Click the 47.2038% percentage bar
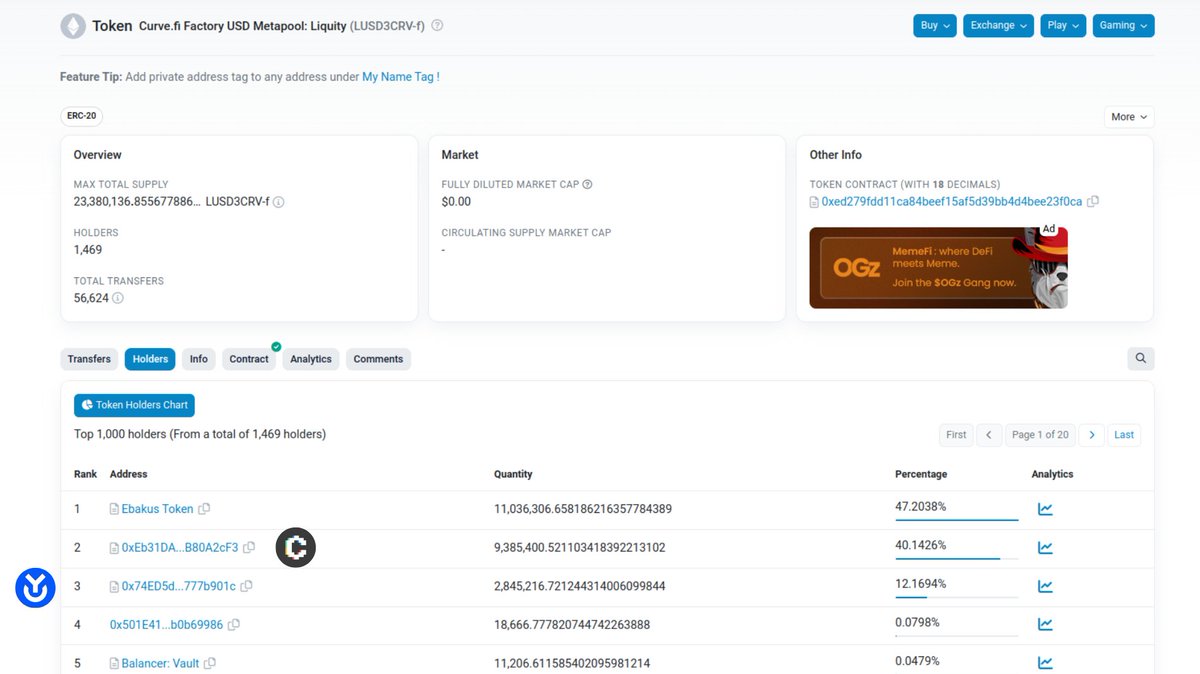Screen dimensions: 1200x674 pos(956,520)
